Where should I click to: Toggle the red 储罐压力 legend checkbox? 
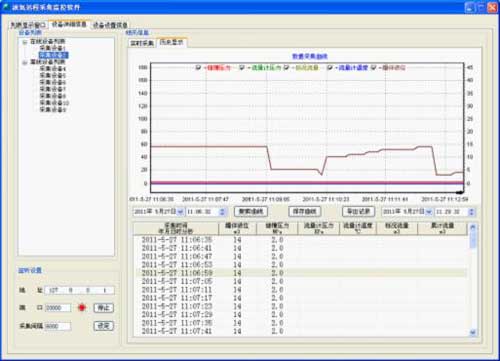(198, 68)
